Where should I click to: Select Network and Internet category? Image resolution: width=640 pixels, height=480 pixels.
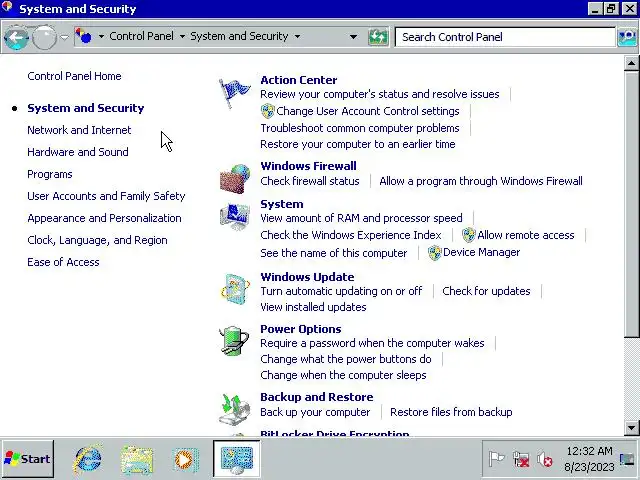pos(79,130)
